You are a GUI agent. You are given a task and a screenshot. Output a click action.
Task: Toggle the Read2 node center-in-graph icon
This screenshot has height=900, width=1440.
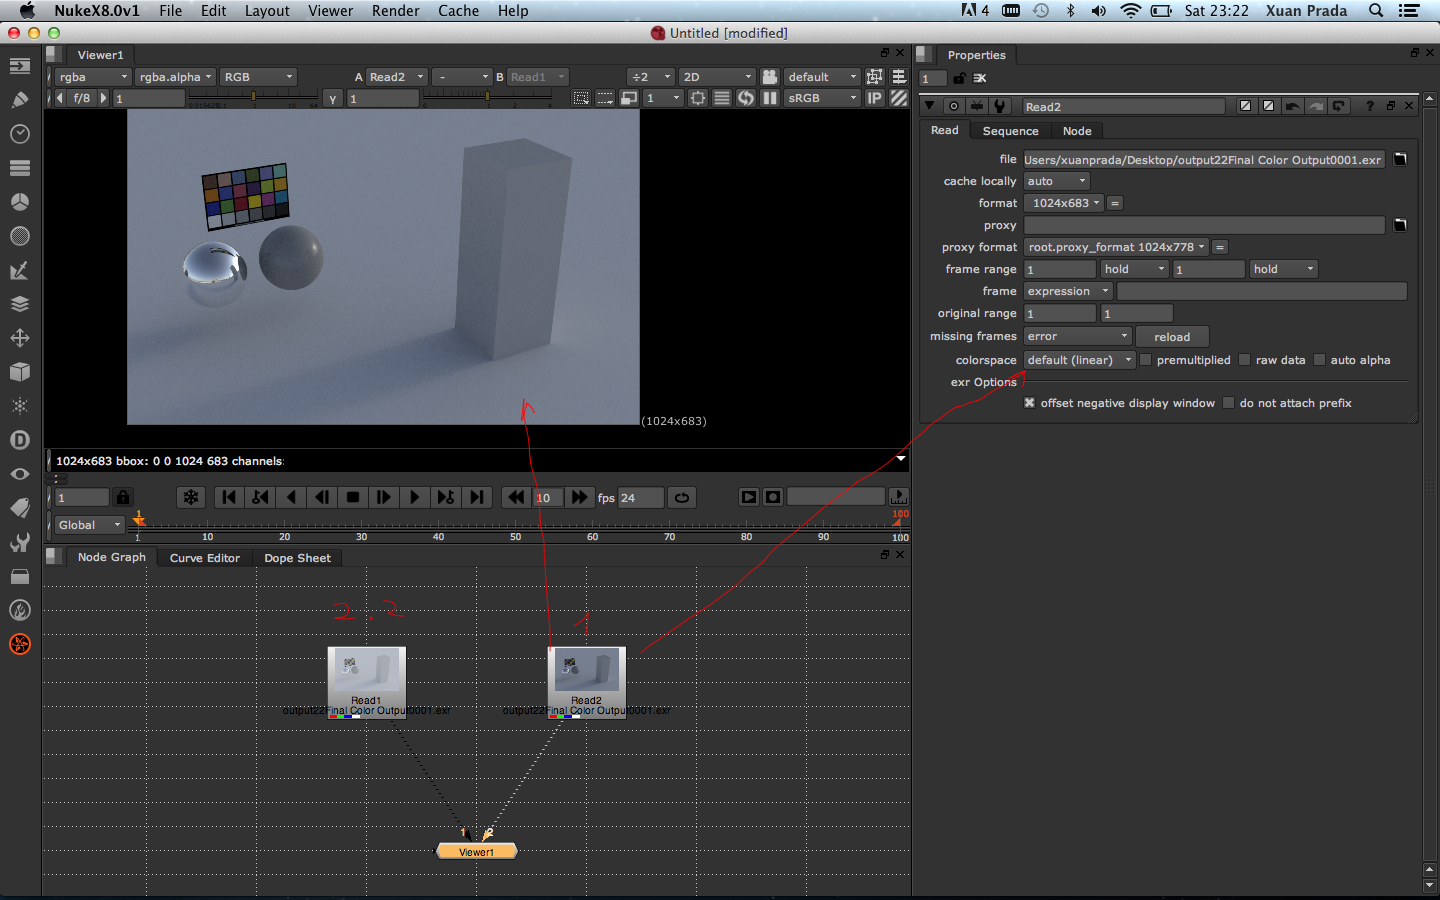pyautogui.click(x=954, y=106)
